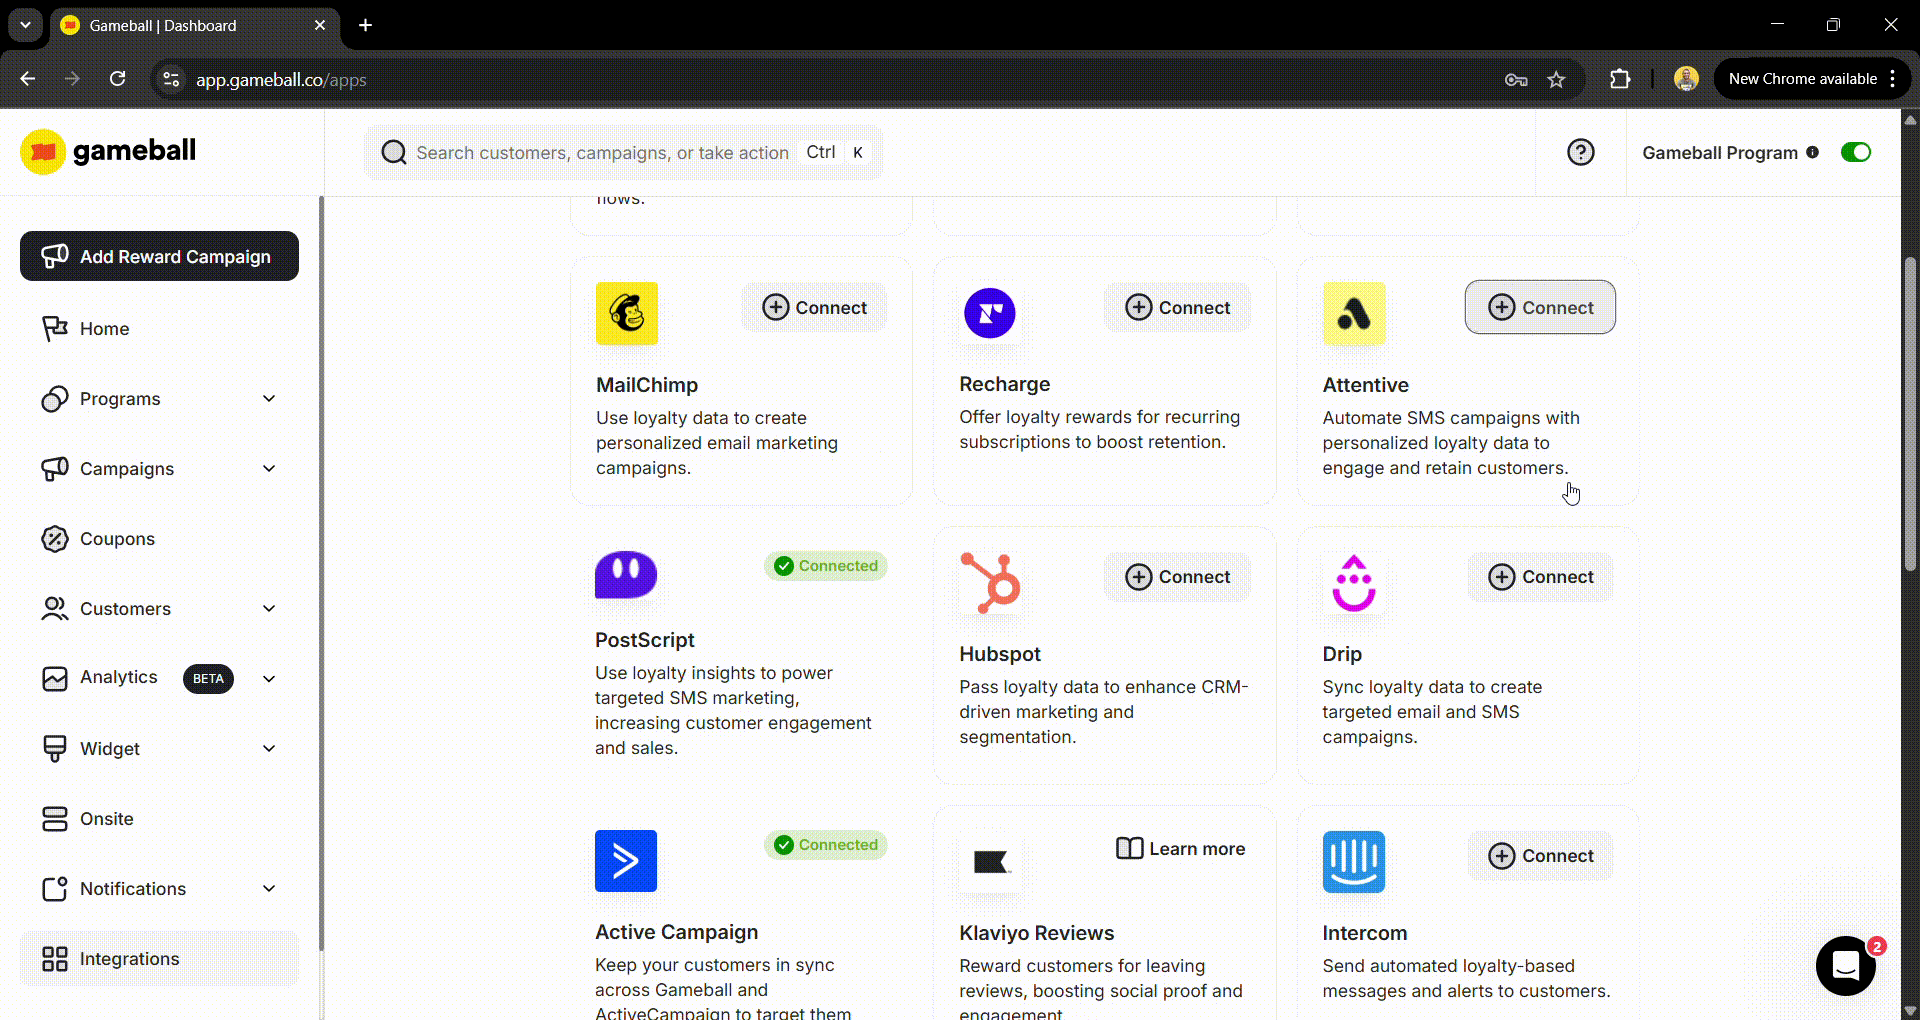Open Learn more for Klaviyo Reviews

pos(1180,848)
